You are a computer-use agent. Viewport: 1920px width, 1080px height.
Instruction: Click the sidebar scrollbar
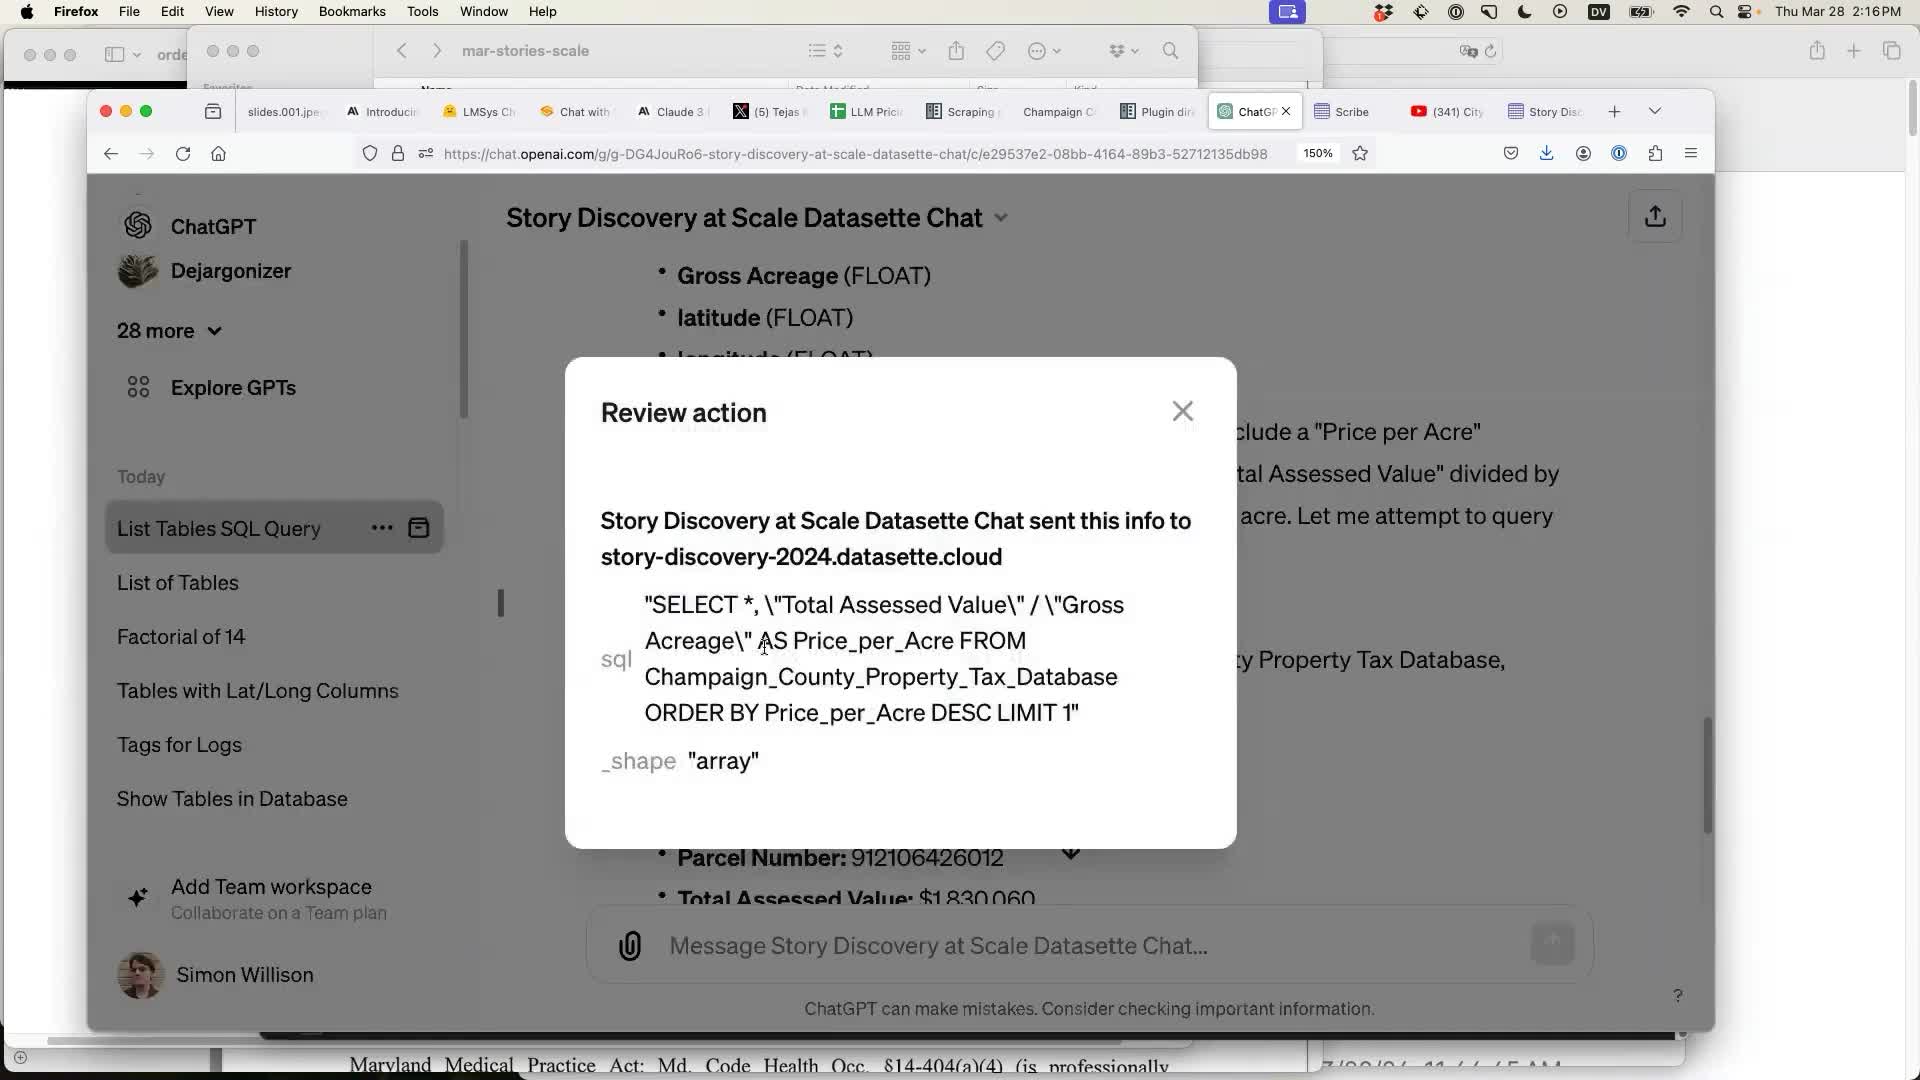(x=464, y=329)
